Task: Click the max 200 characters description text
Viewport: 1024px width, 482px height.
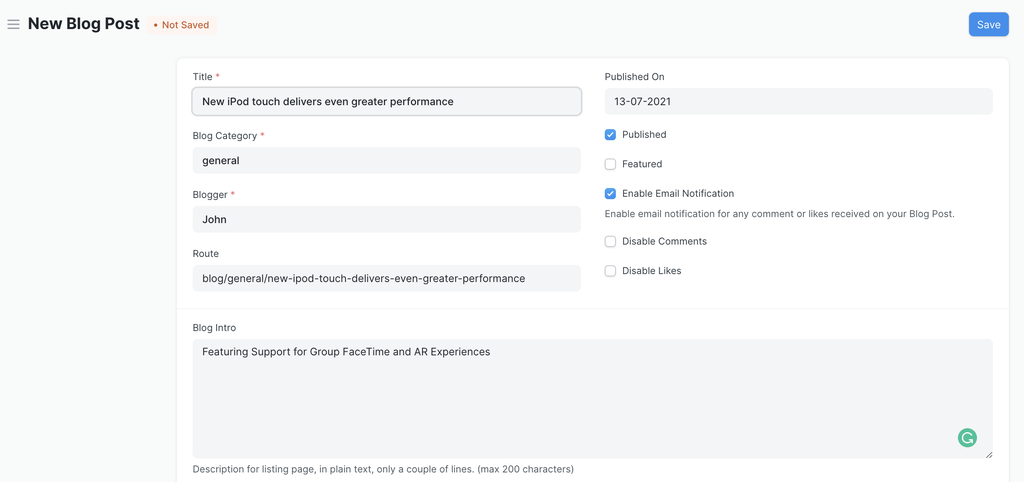Action: pyautogui.click(x=383, y=469)
